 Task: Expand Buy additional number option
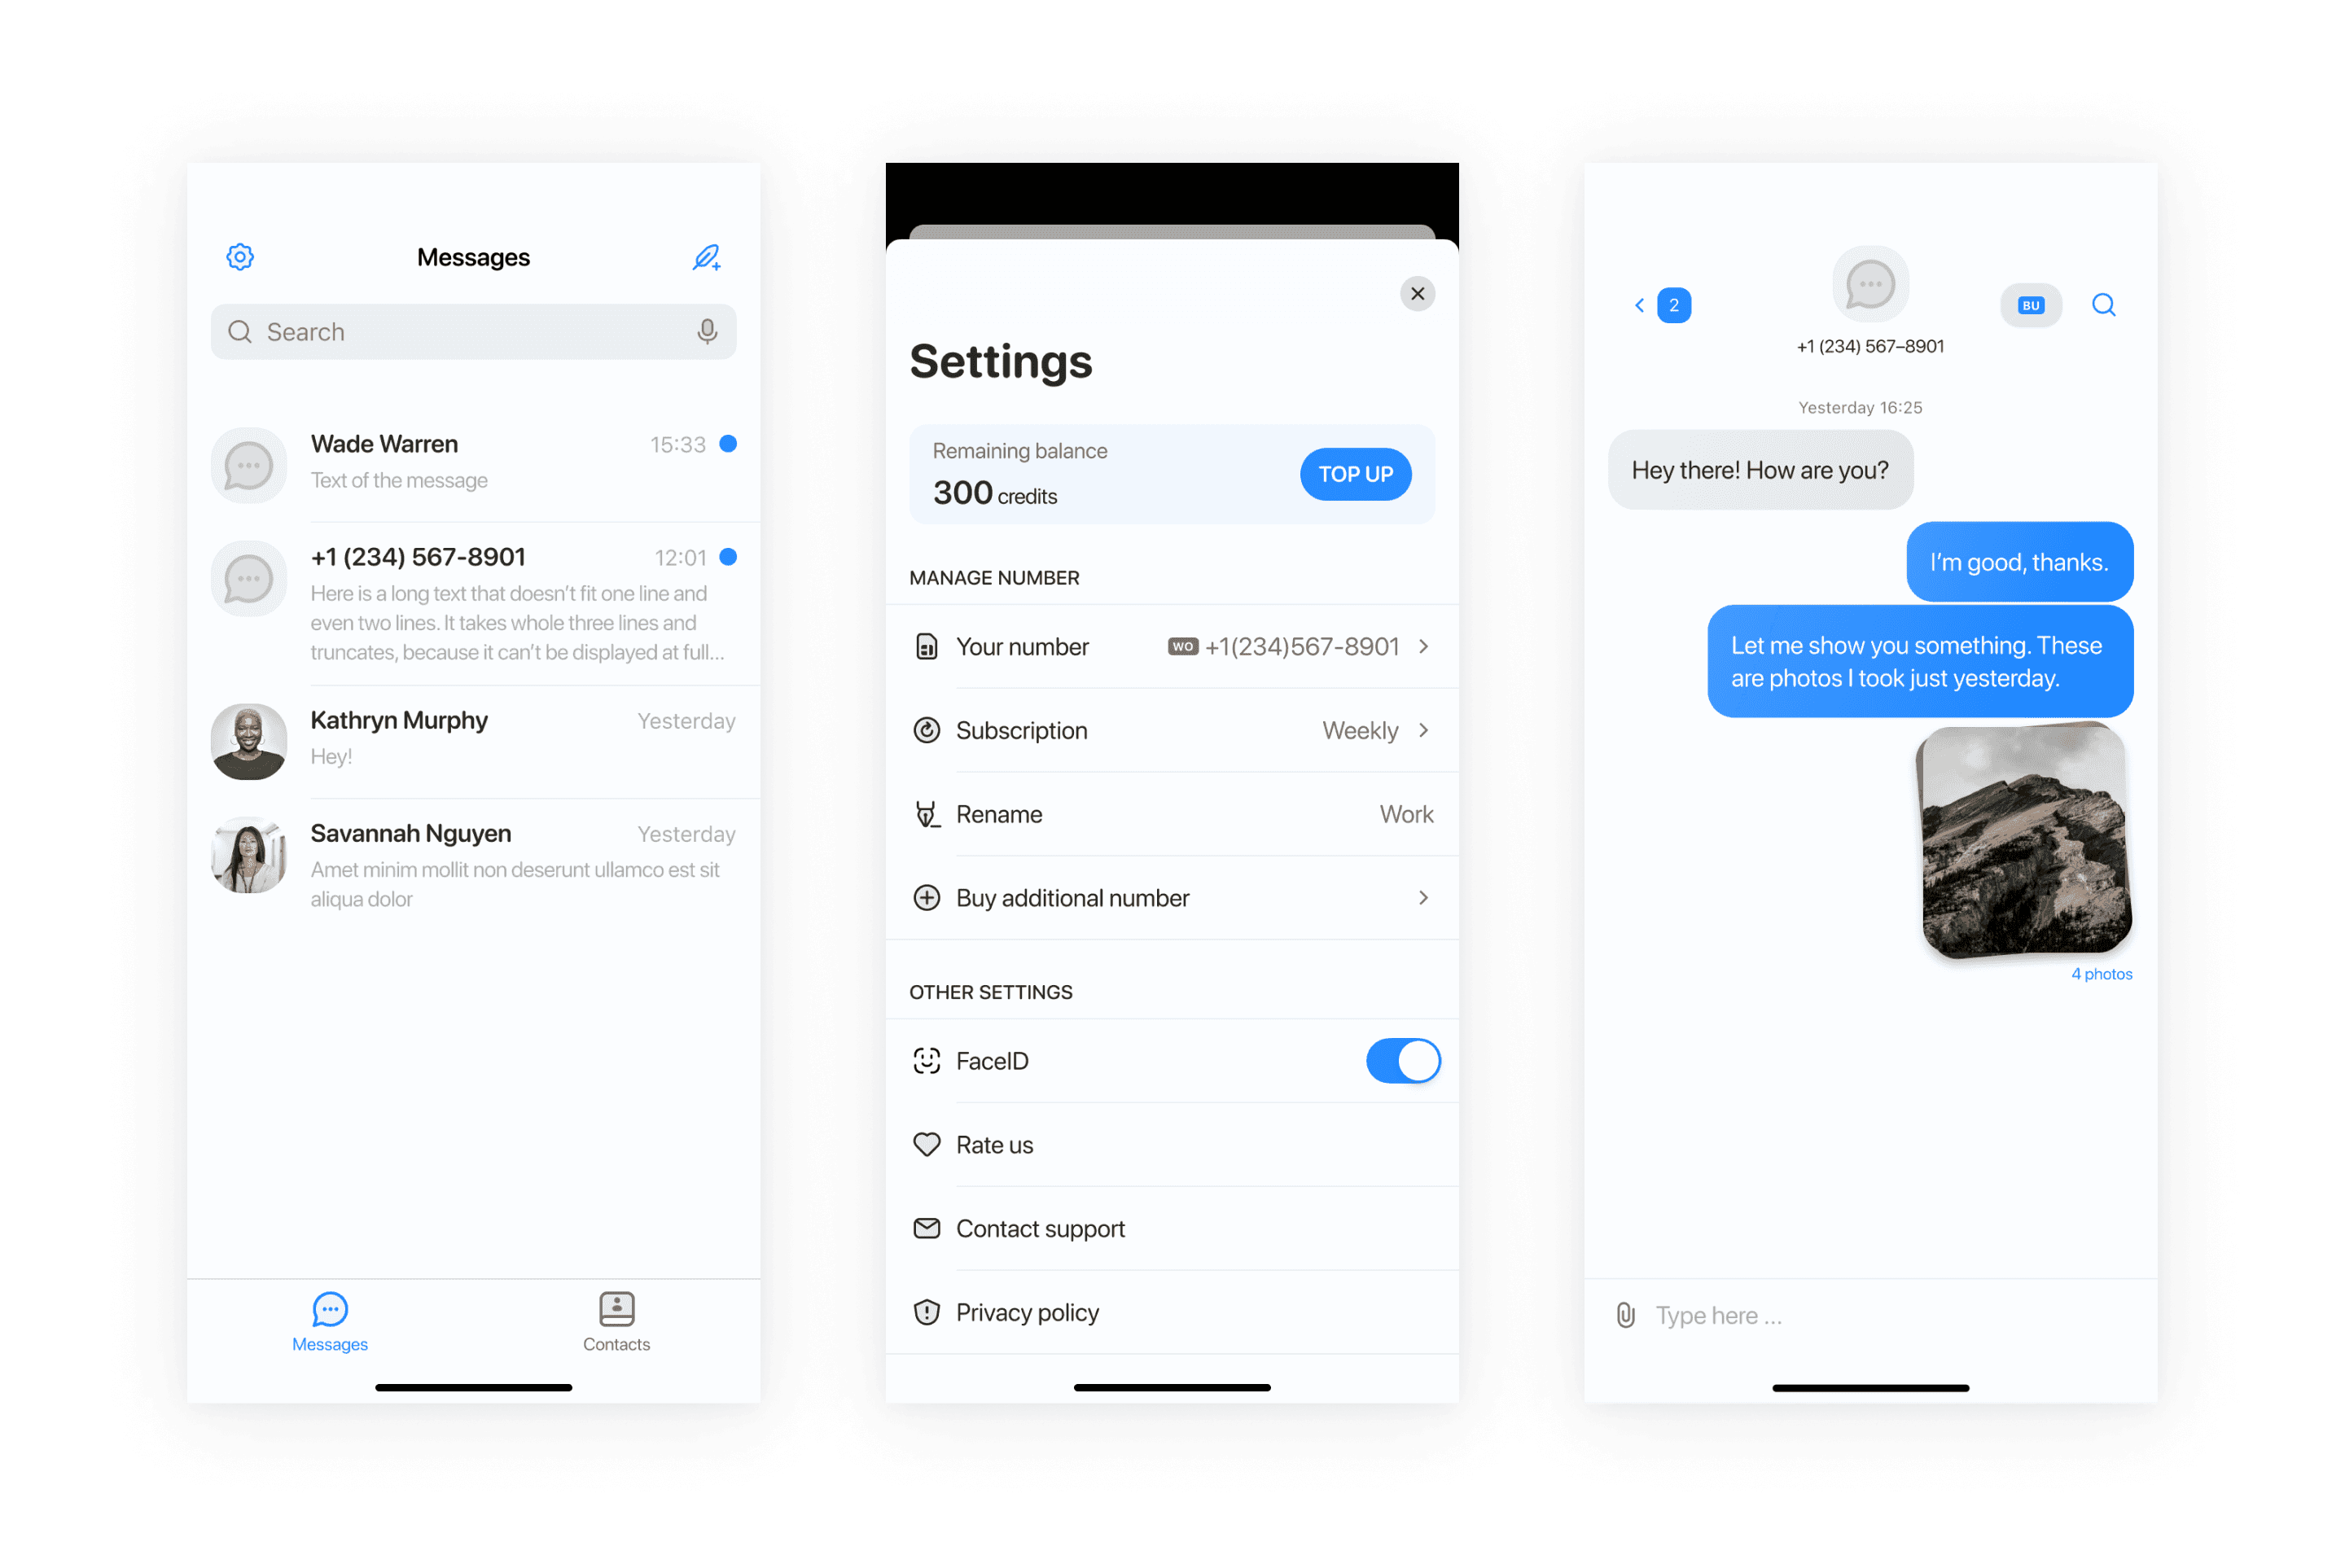click(1427, 898)
